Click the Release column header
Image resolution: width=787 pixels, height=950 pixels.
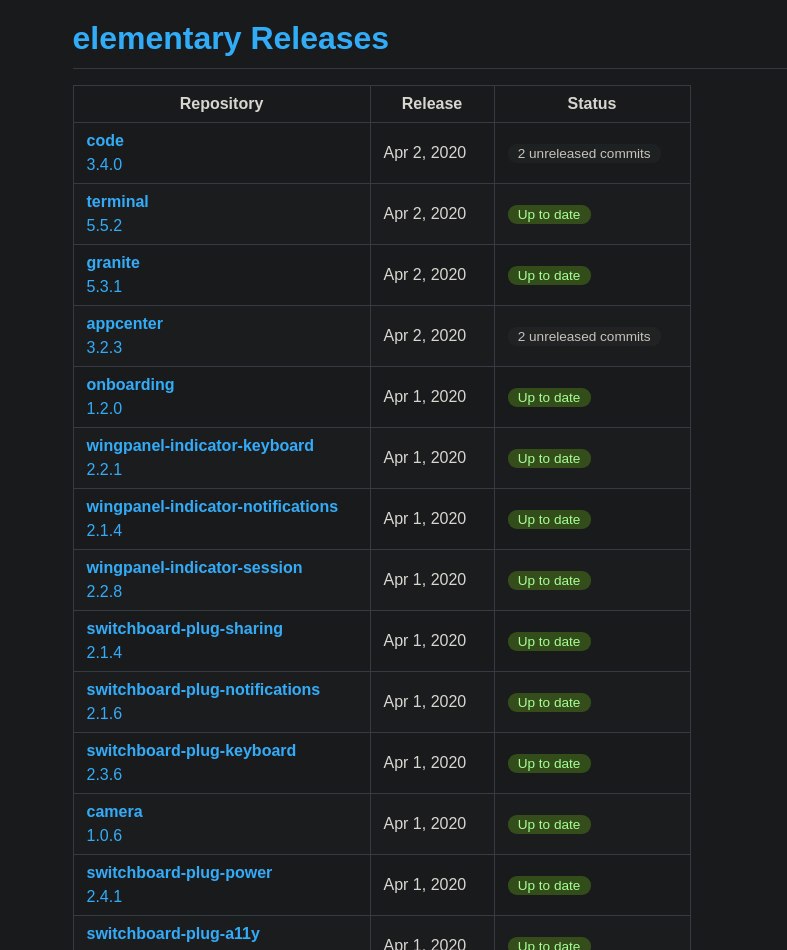[432, 104]
